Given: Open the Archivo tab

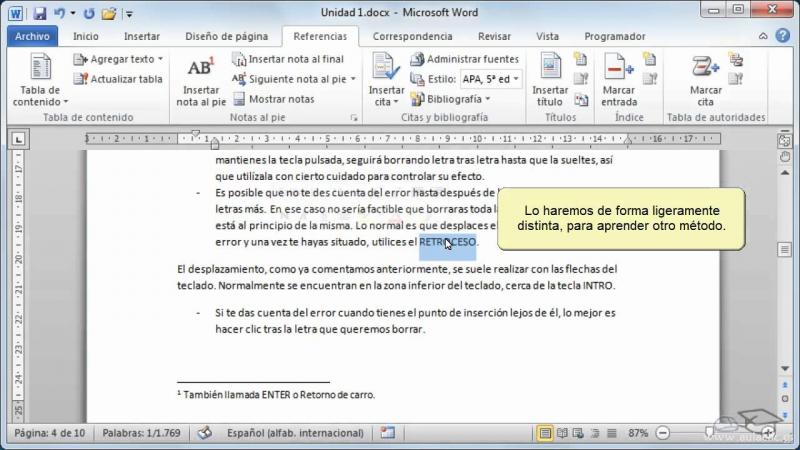Looking at the screenshot, I should pos(32,36).
